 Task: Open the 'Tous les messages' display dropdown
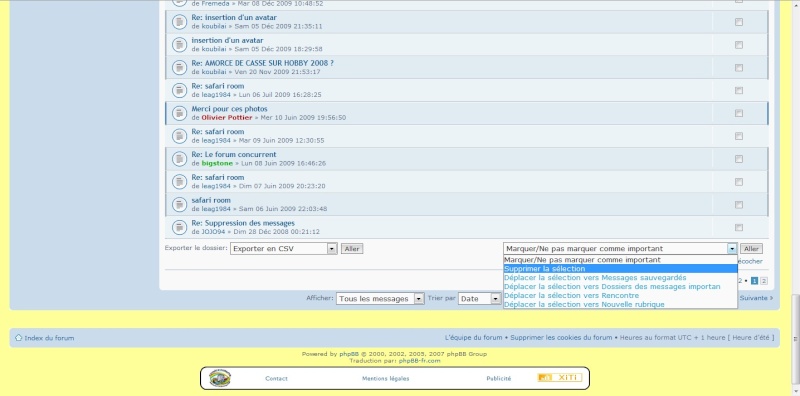380,299
